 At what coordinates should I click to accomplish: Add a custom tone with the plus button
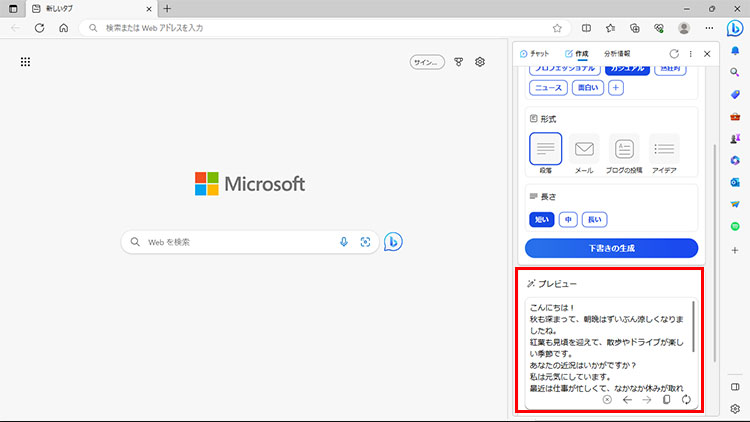[616, 88]
